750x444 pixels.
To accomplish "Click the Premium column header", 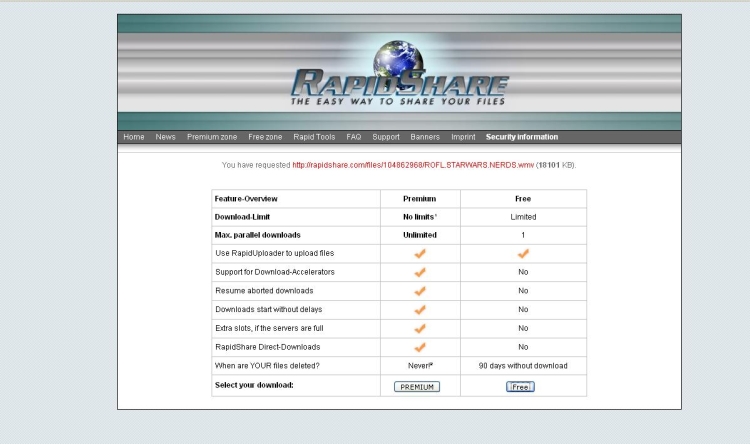I will click(x=419, y=199).
